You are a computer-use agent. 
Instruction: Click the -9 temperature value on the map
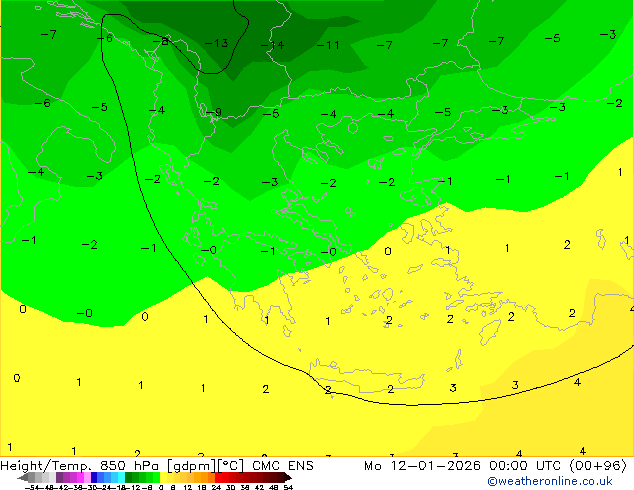(x=214, y=112)
